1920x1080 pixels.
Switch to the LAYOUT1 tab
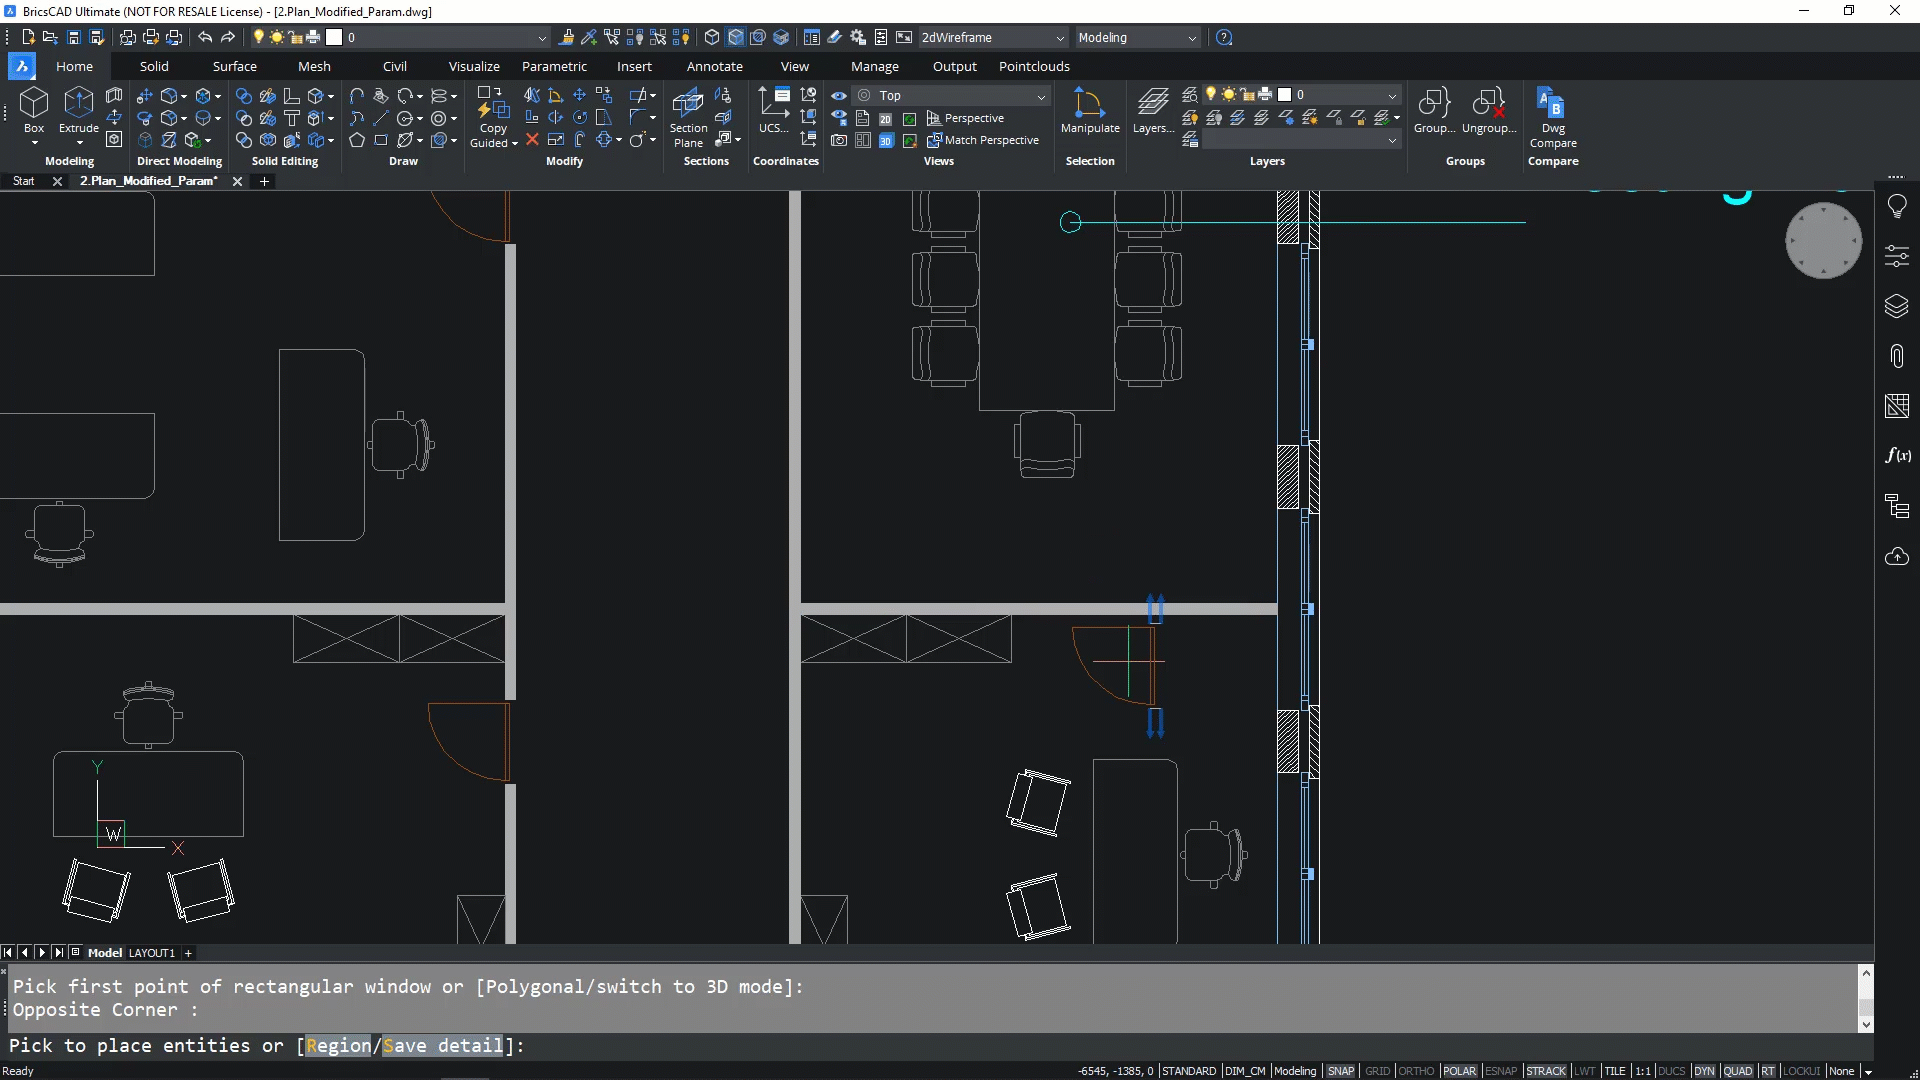tap(152, 953)
